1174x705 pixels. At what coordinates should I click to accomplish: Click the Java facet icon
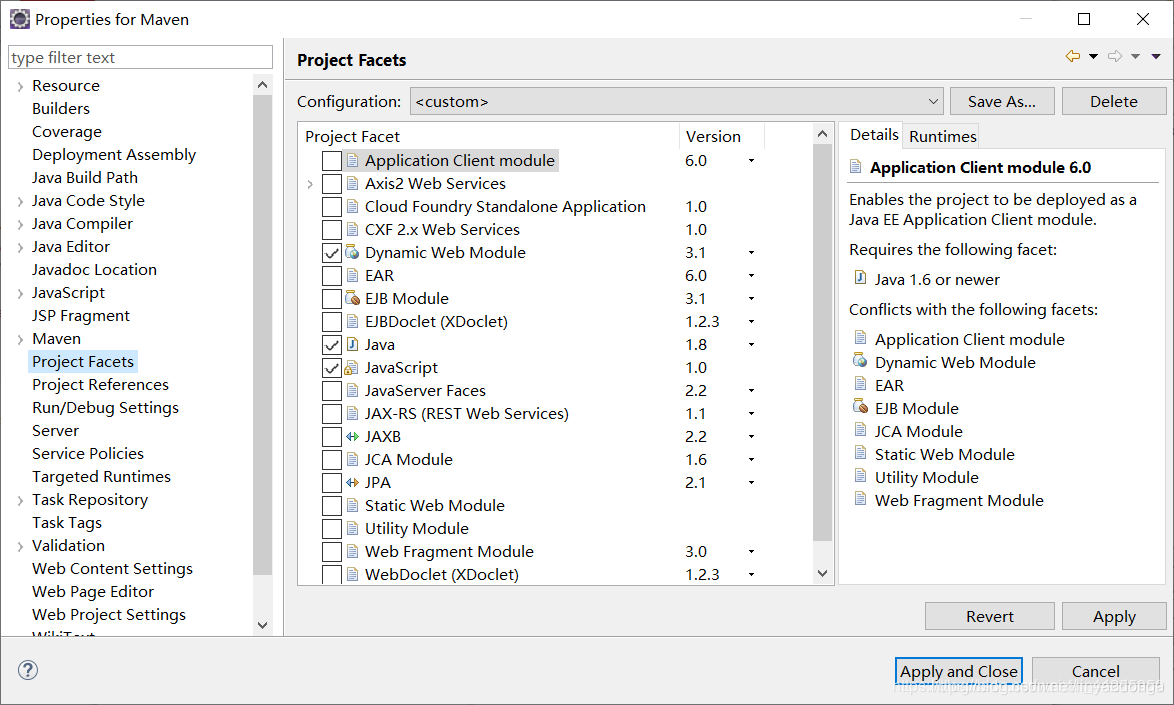(352, 344)
